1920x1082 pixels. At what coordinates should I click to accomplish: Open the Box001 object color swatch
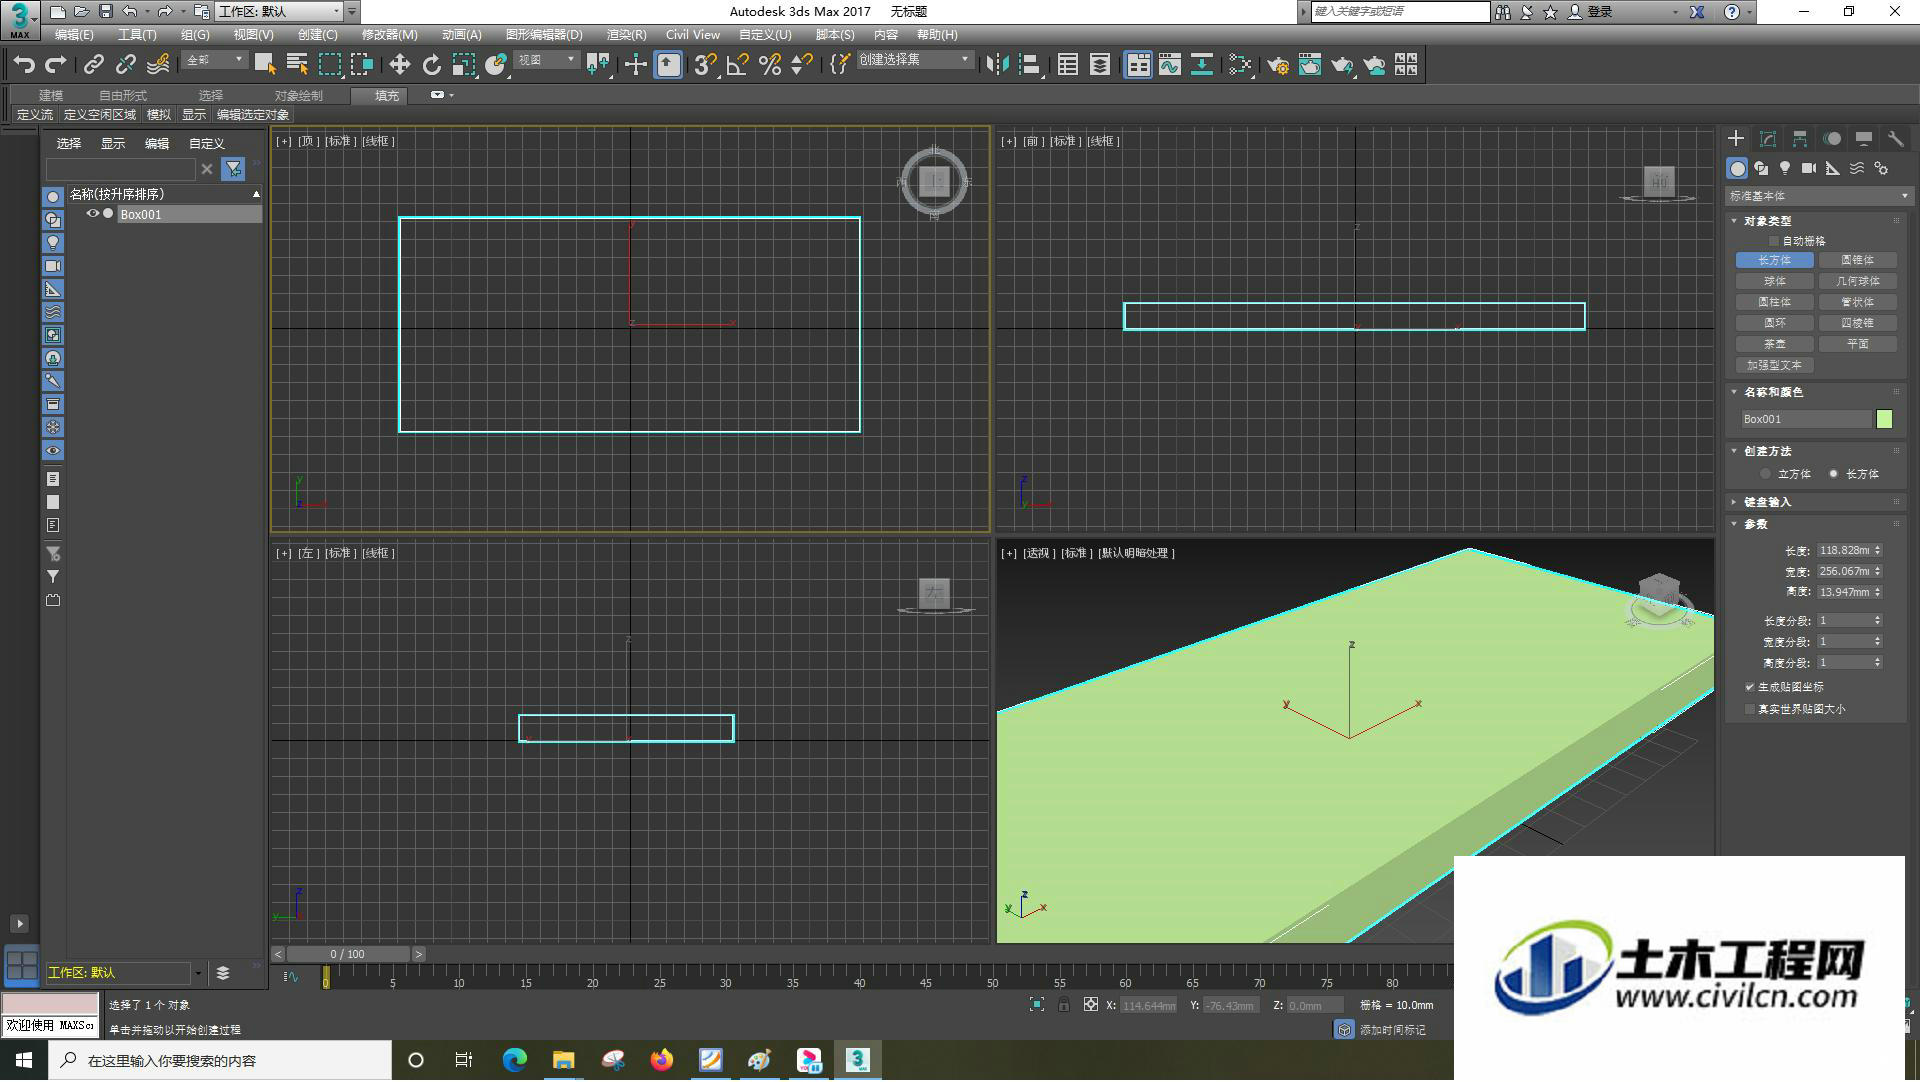pos(1884,419)
